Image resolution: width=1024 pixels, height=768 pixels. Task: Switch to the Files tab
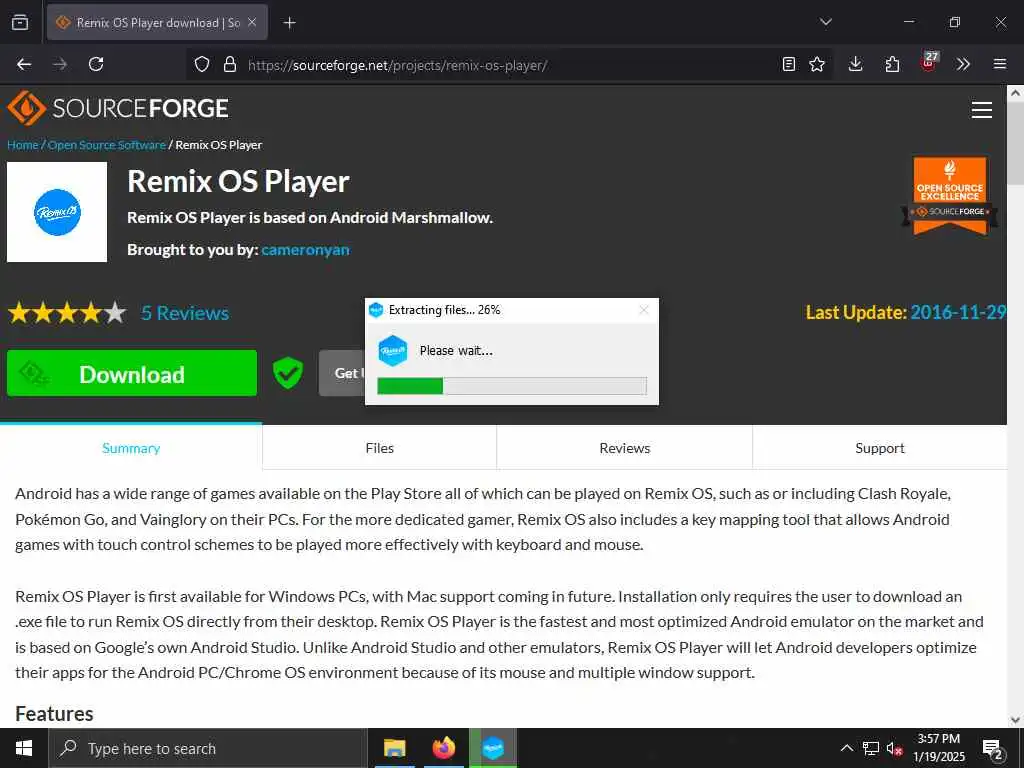379,448
